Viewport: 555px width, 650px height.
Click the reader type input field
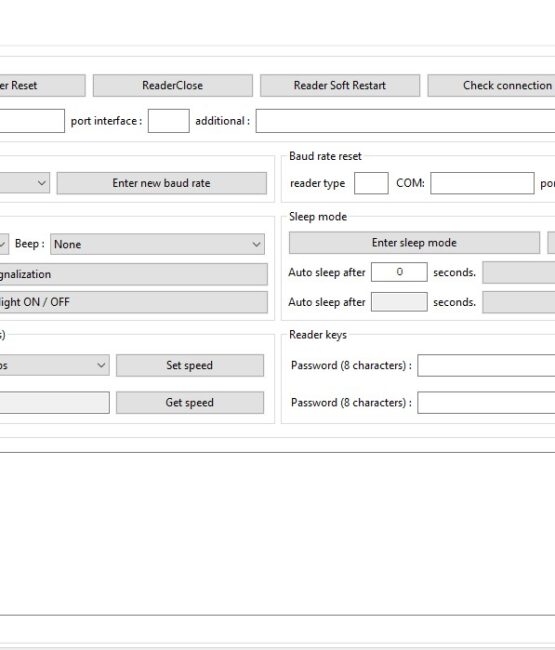[x=371, y=183]
